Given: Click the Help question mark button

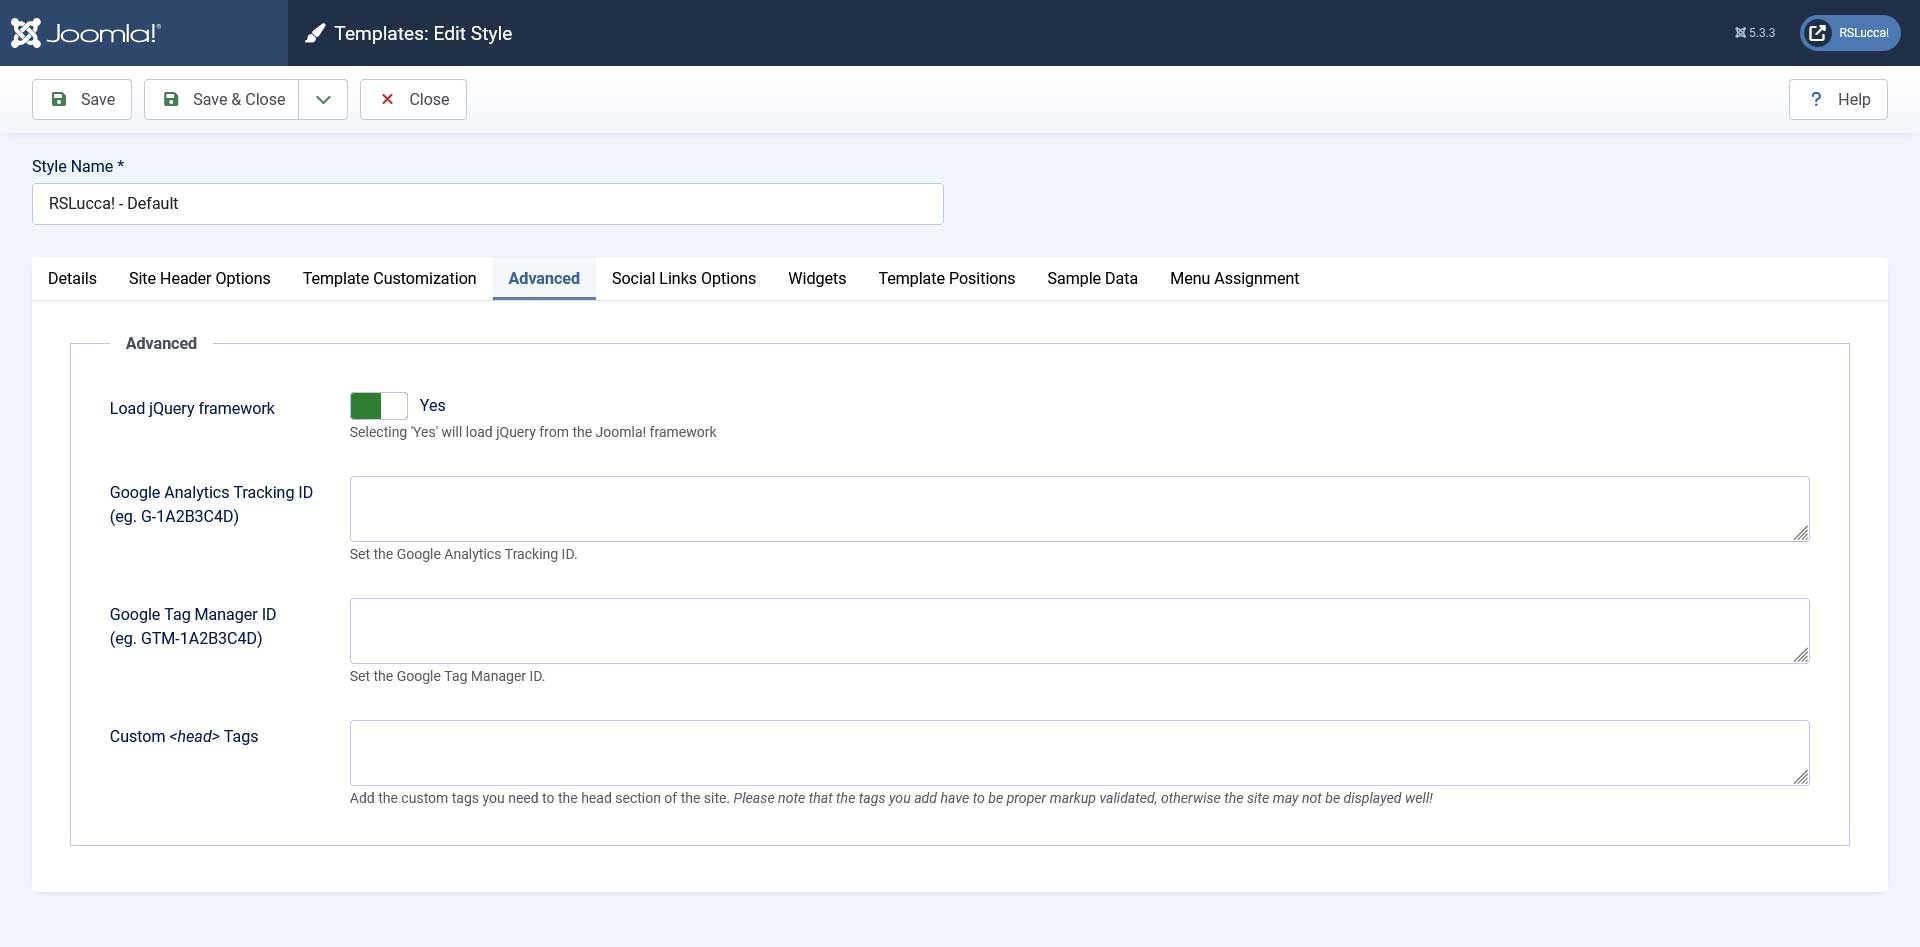Looking at the screenshot, I should pyautogui.click(x=1838, y=100).
